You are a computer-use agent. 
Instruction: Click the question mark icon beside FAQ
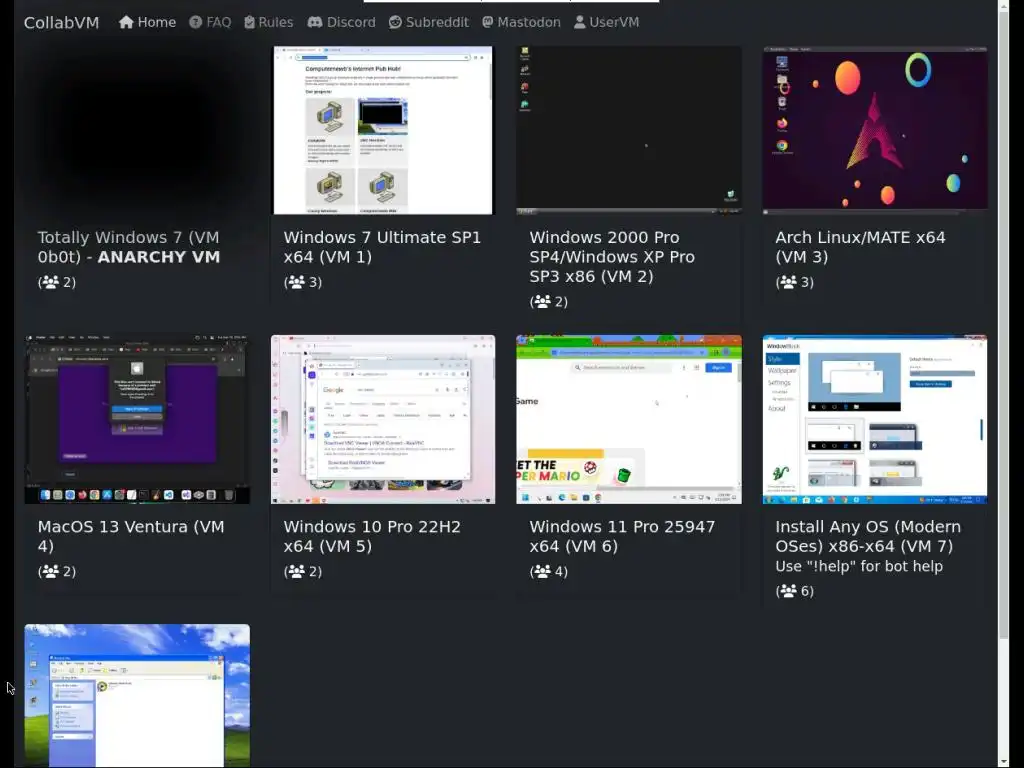pyautogui.click(x=195, y=22)
